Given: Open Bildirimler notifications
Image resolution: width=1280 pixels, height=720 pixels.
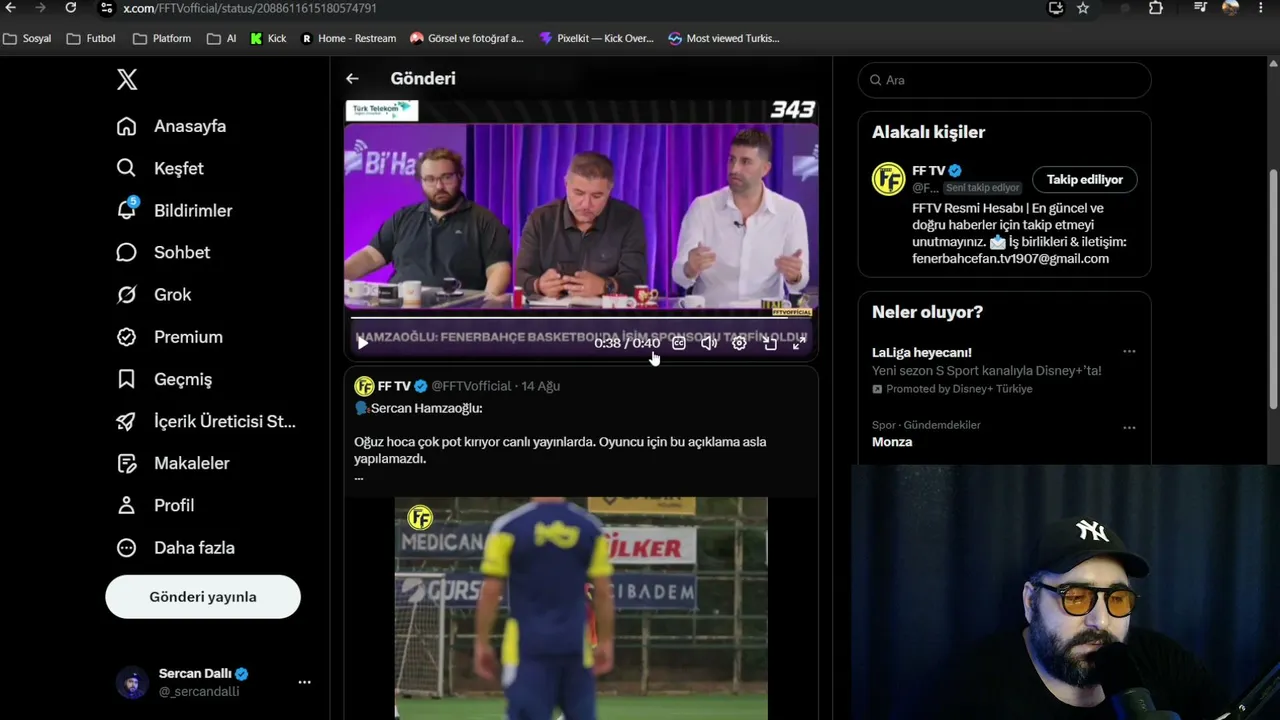Looking at the screenshot, I should point(174,210).
